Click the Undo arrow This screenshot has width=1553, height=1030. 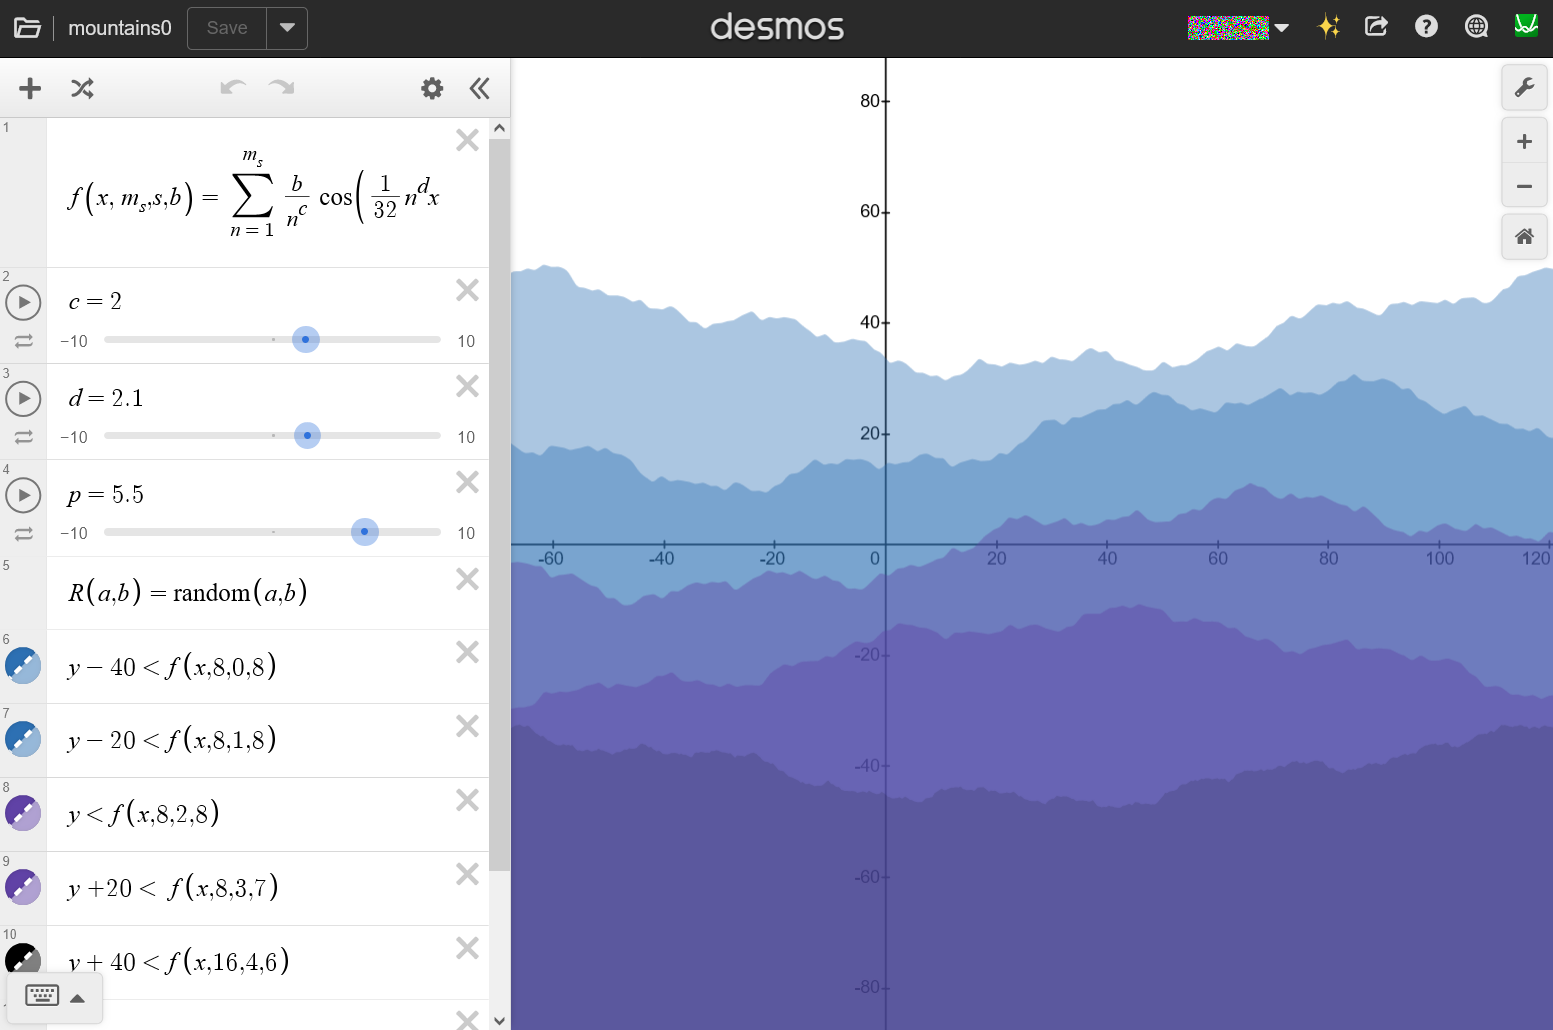click(x=233, y=88)
